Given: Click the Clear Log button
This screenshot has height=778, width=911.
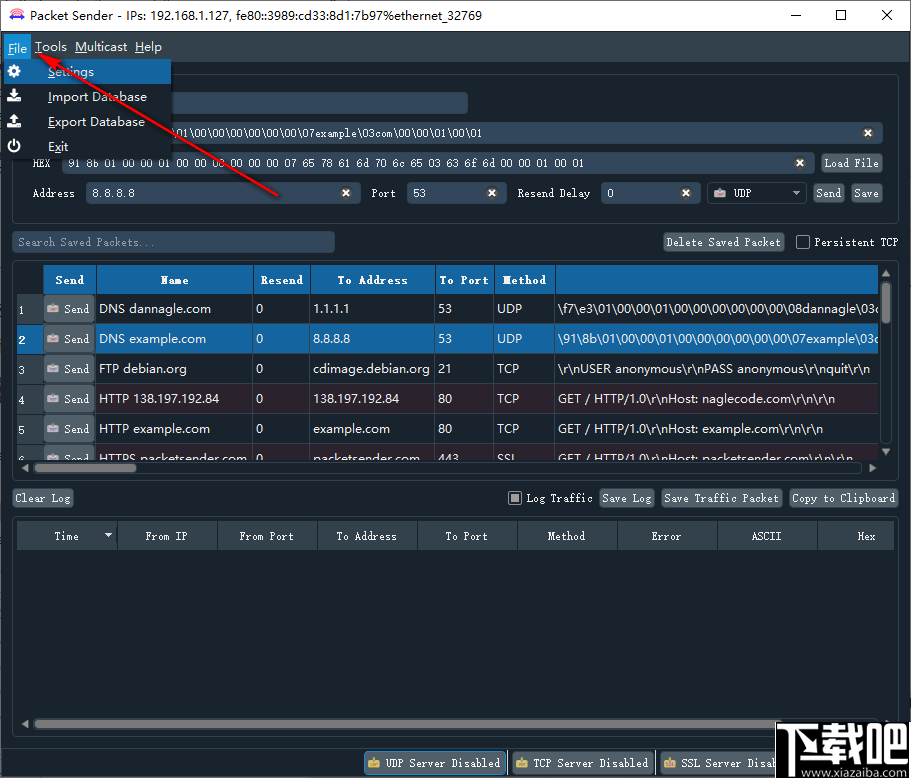Looking at the screenshot, I should click(x=42, y=498).
